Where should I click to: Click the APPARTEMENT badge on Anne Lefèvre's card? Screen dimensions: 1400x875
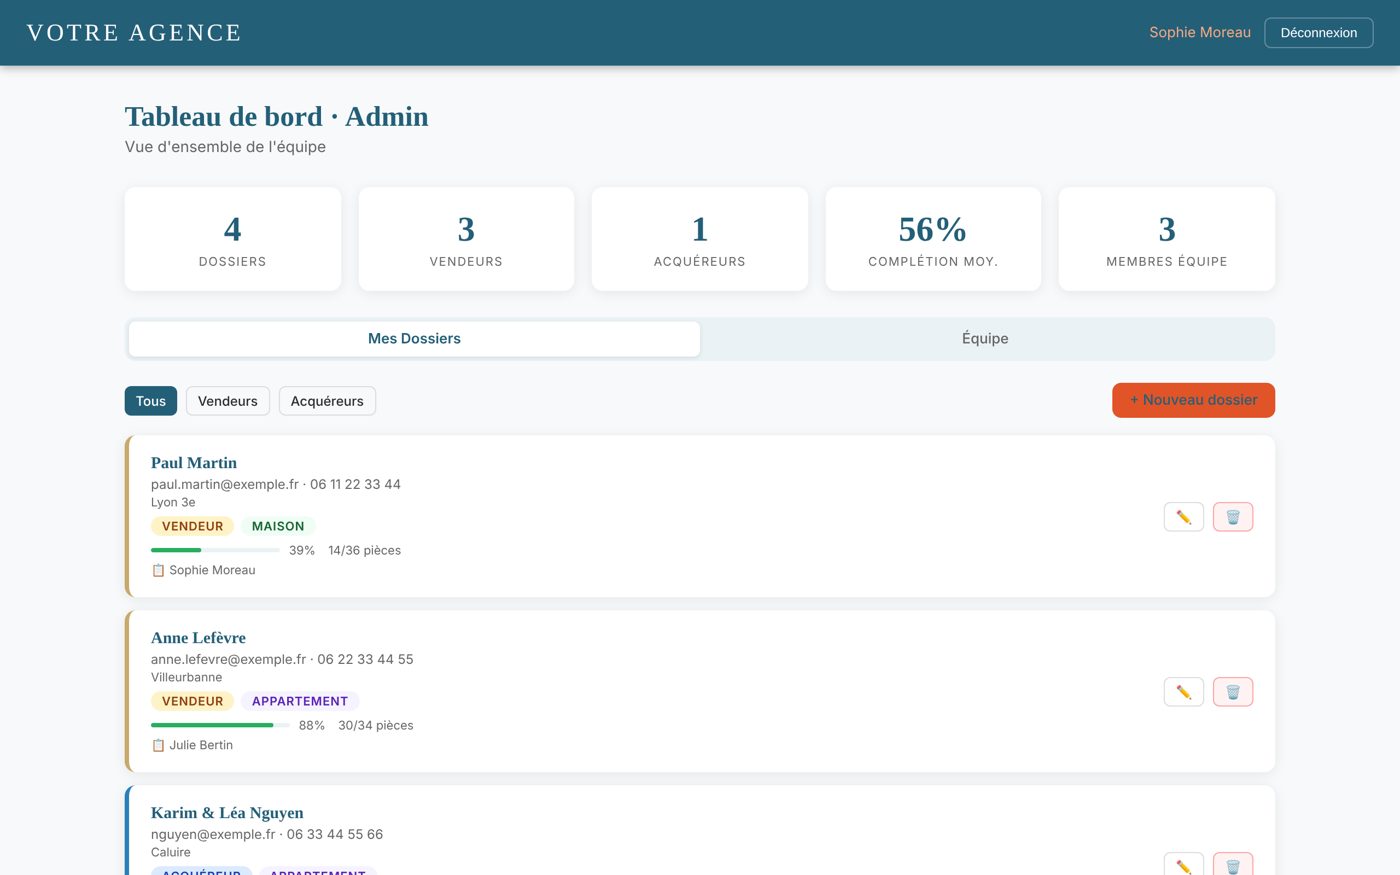point(300,701)
